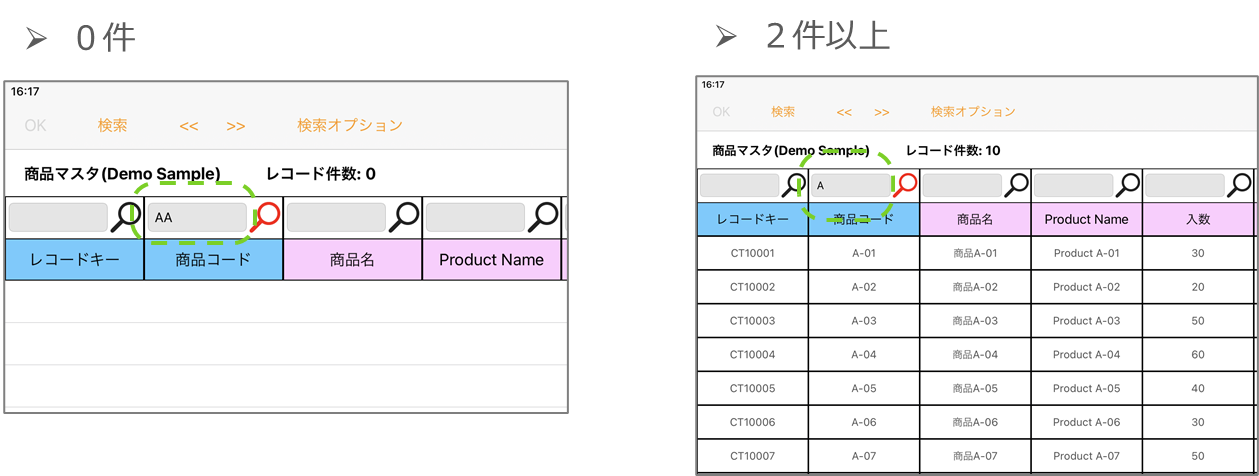Click magnifier above Product Name in the 2件以上 screen
1259x476 pixels.
(1129, 184)
